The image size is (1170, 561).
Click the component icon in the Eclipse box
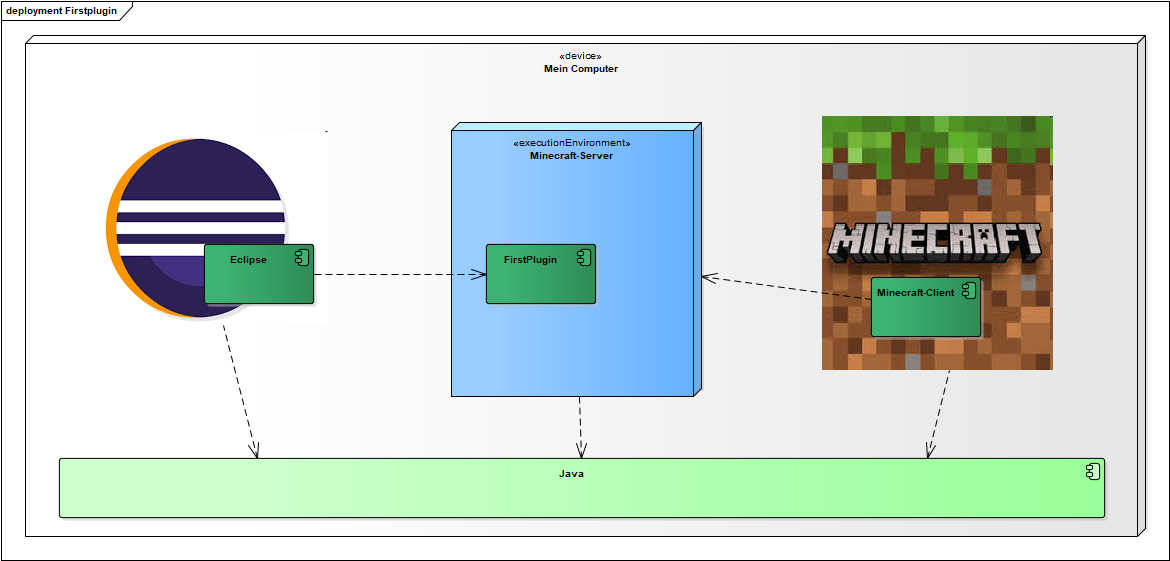301,258
